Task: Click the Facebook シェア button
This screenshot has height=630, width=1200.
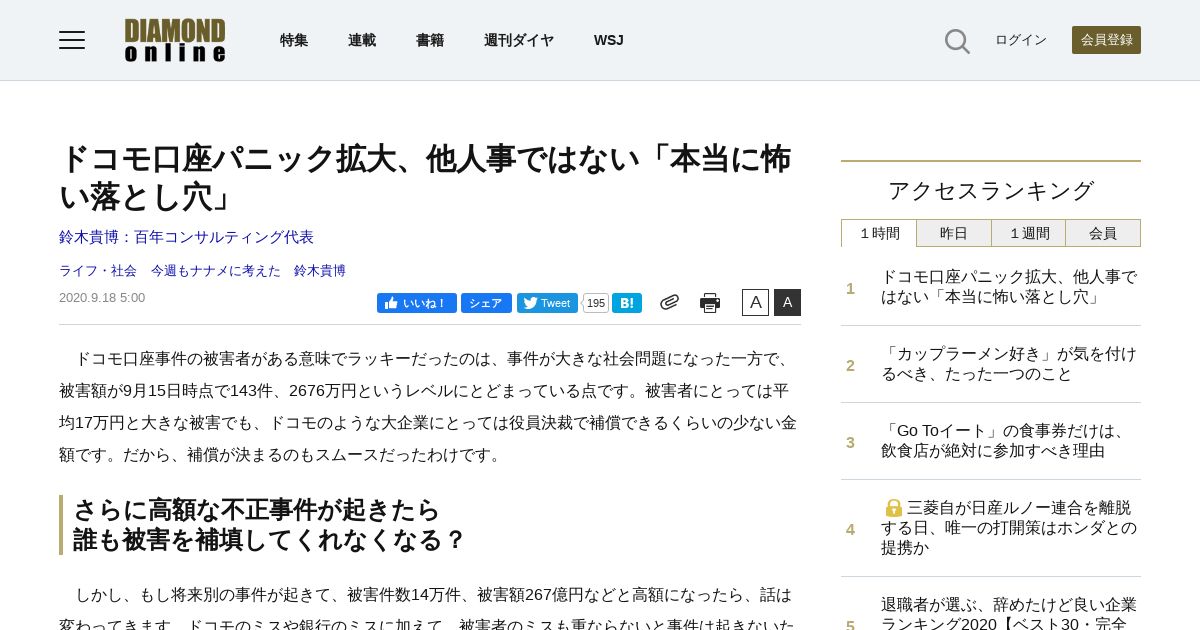Action: (x=486, y=303)
